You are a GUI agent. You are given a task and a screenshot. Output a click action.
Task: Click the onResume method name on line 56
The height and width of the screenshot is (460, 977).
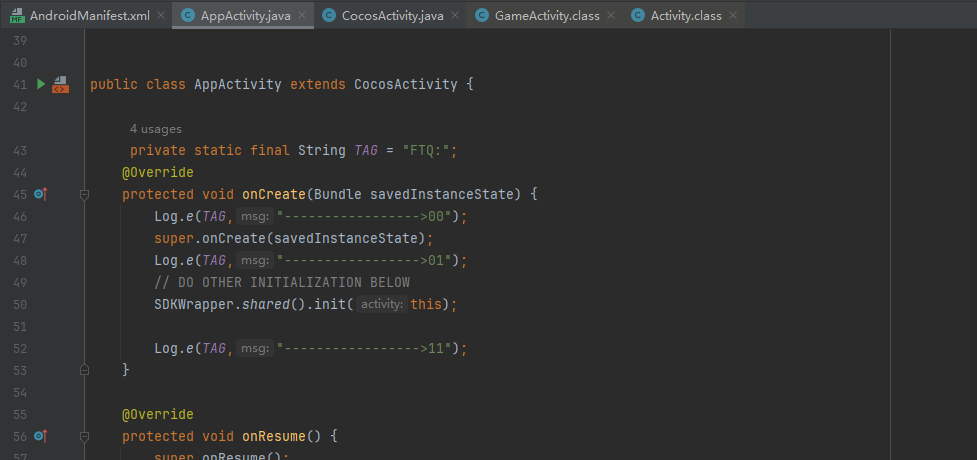(274, 436)
